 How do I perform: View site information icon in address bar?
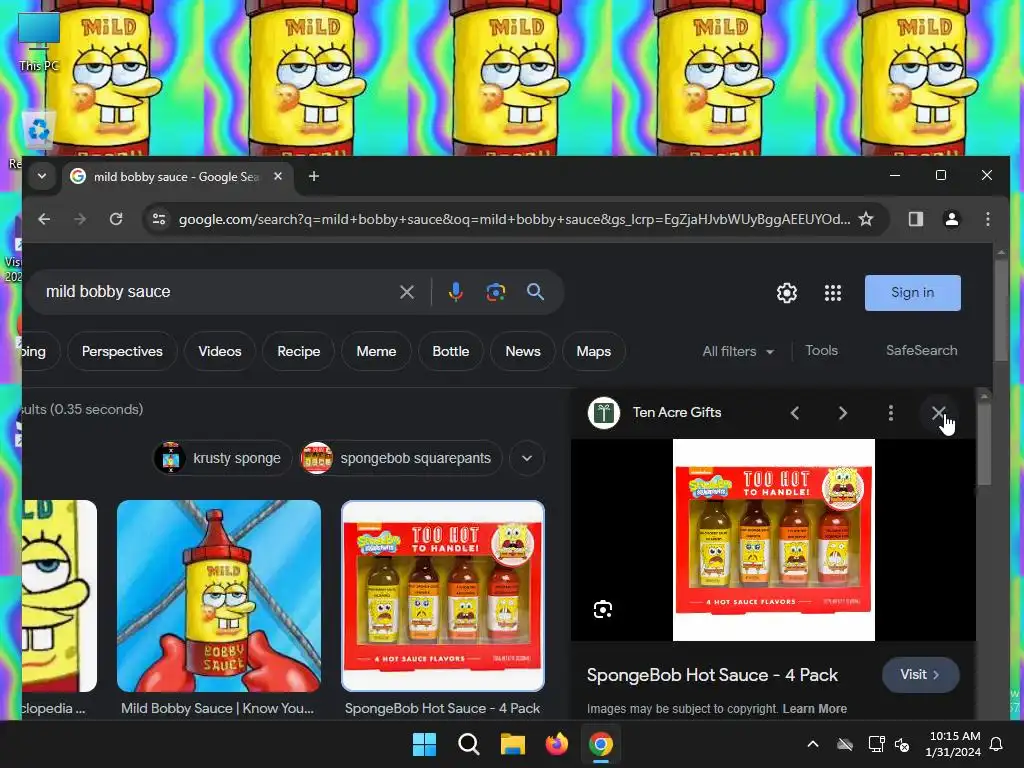[x=159, y=219]
